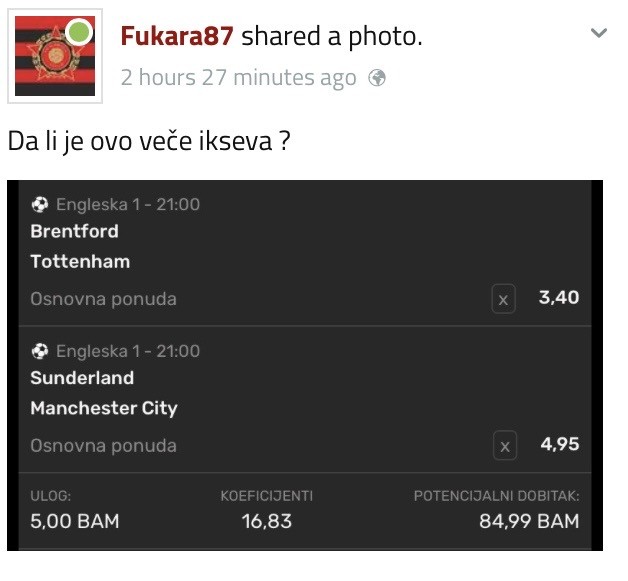The height and width of the screenshot is (581, 628).
Task: Open Fukara87 username link
Action: 177,36
